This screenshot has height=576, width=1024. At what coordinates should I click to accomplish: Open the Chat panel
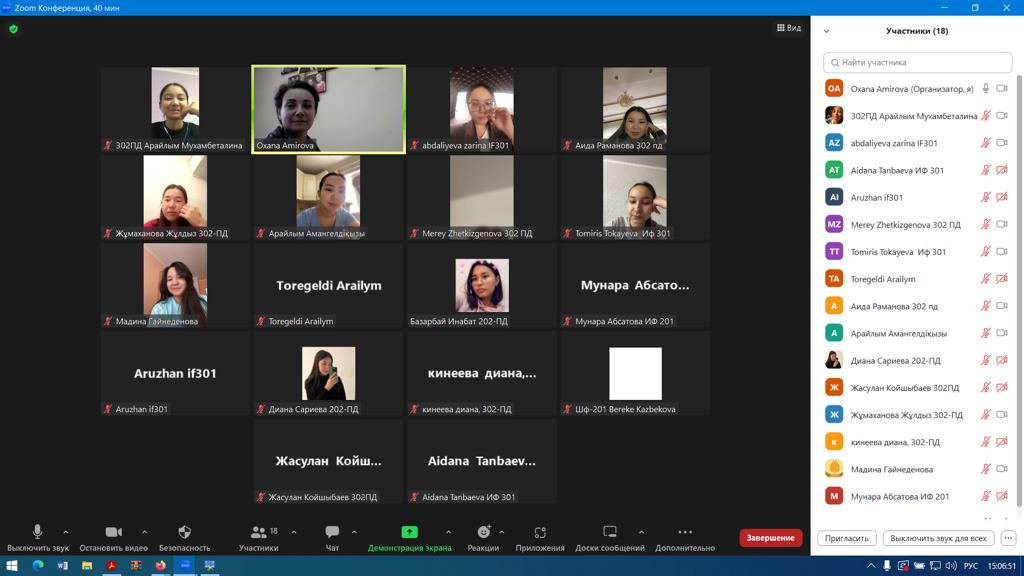click(332, 533)
